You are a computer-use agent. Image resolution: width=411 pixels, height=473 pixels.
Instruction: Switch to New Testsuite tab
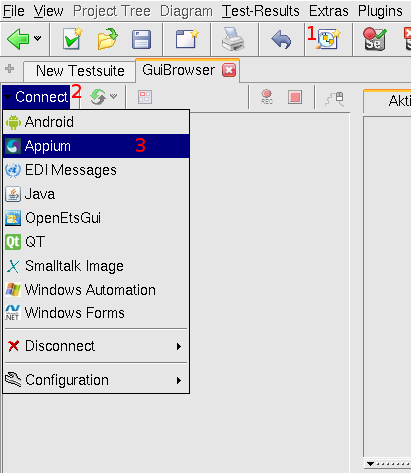point(80,71)
